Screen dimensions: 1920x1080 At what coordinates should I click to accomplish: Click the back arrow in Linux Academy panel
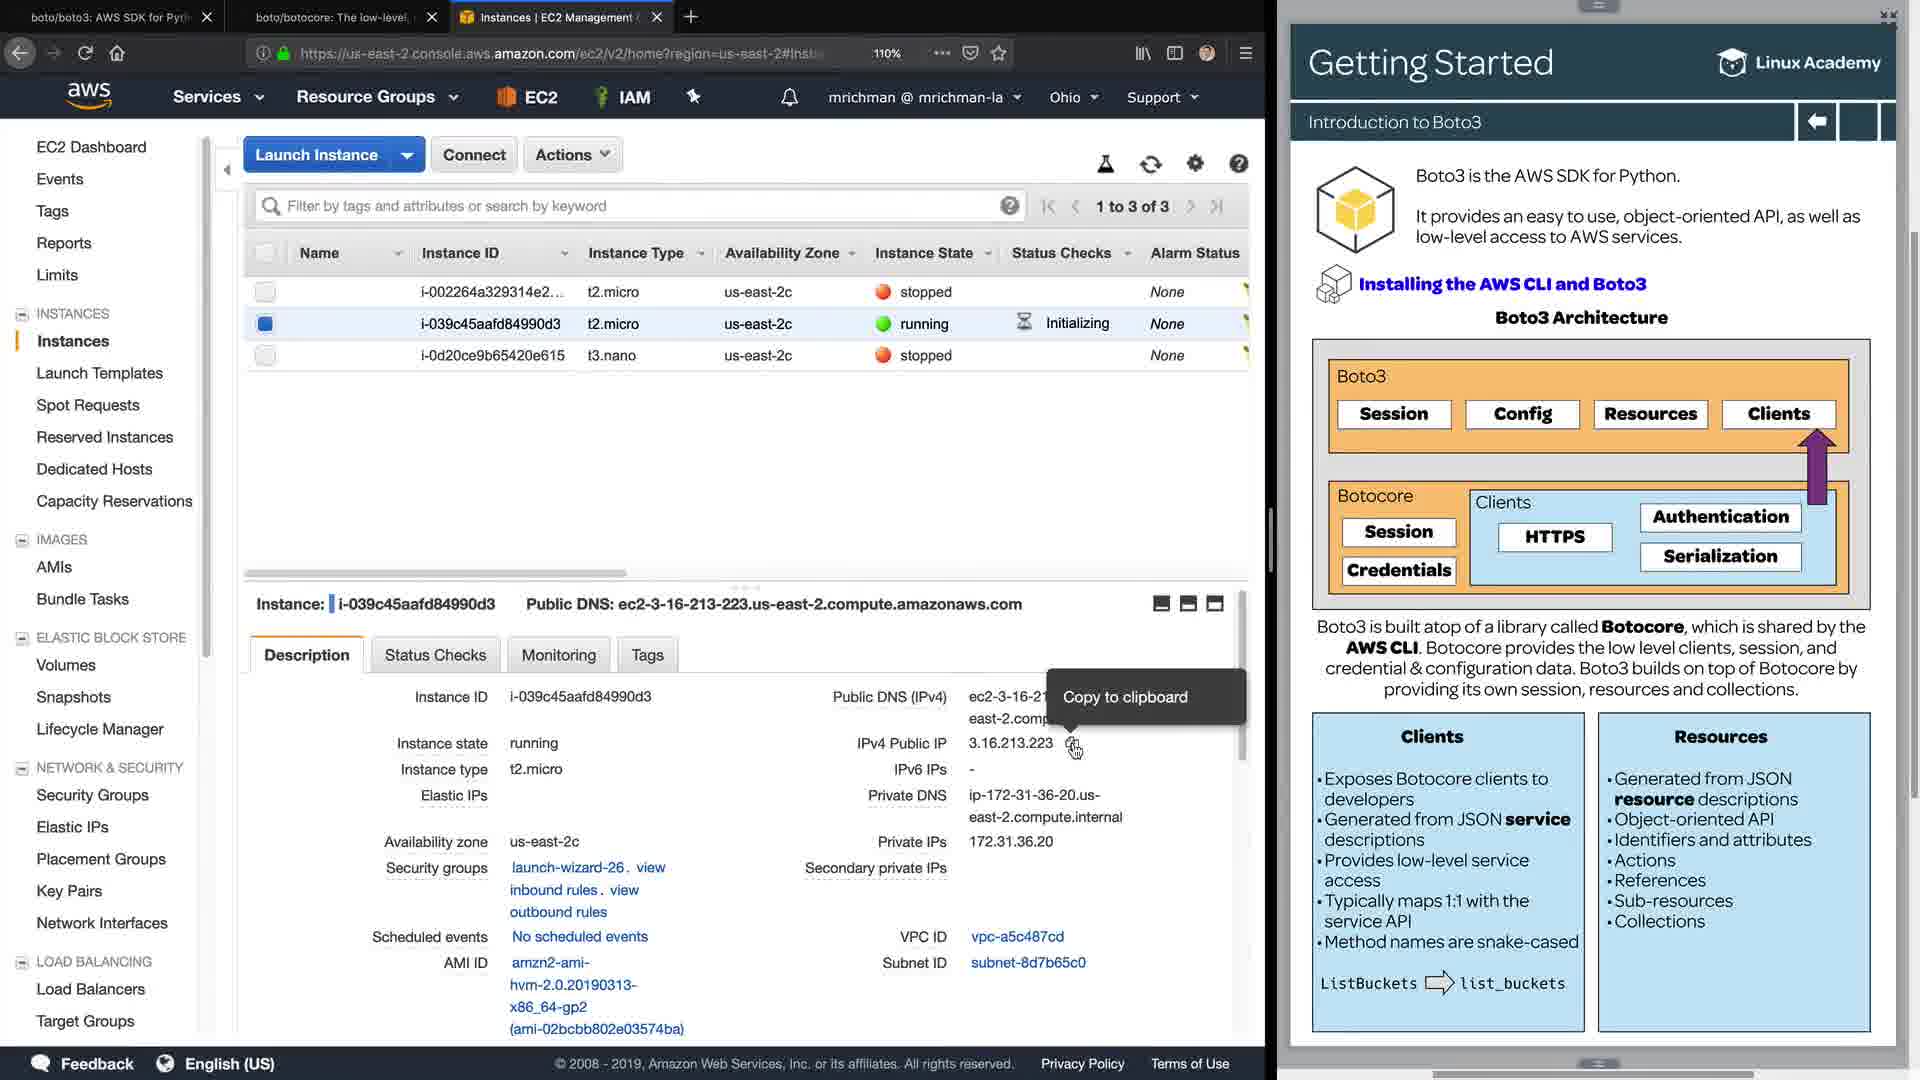1817,122
